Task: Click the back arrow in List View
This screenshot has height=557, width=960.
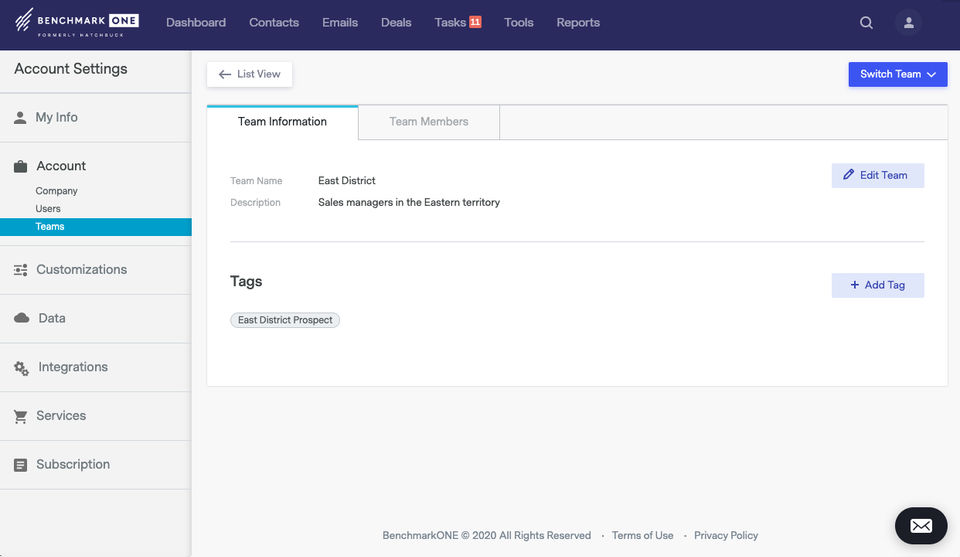Action: [x=225, y=74]
